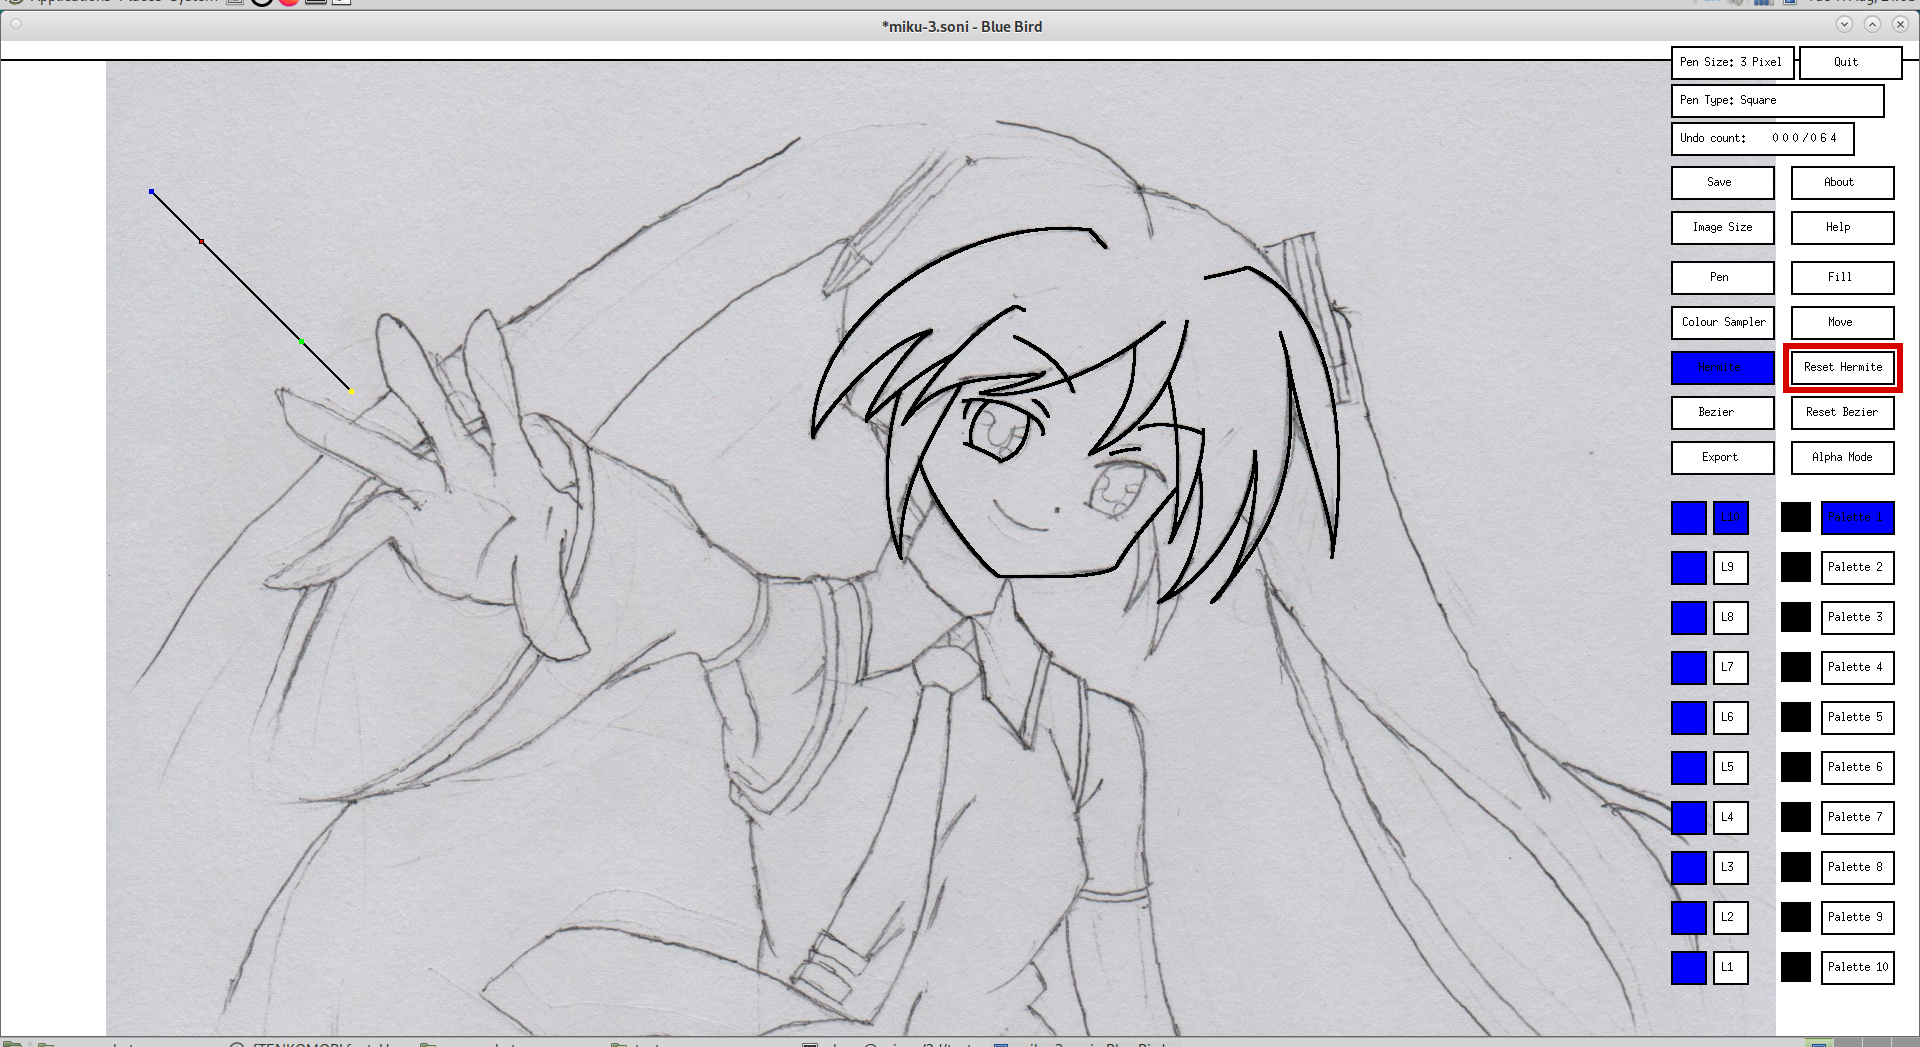Click the blue swatch beside L4
This screenshot has width=1920, height=1047.
click(x=1689, y=817)
